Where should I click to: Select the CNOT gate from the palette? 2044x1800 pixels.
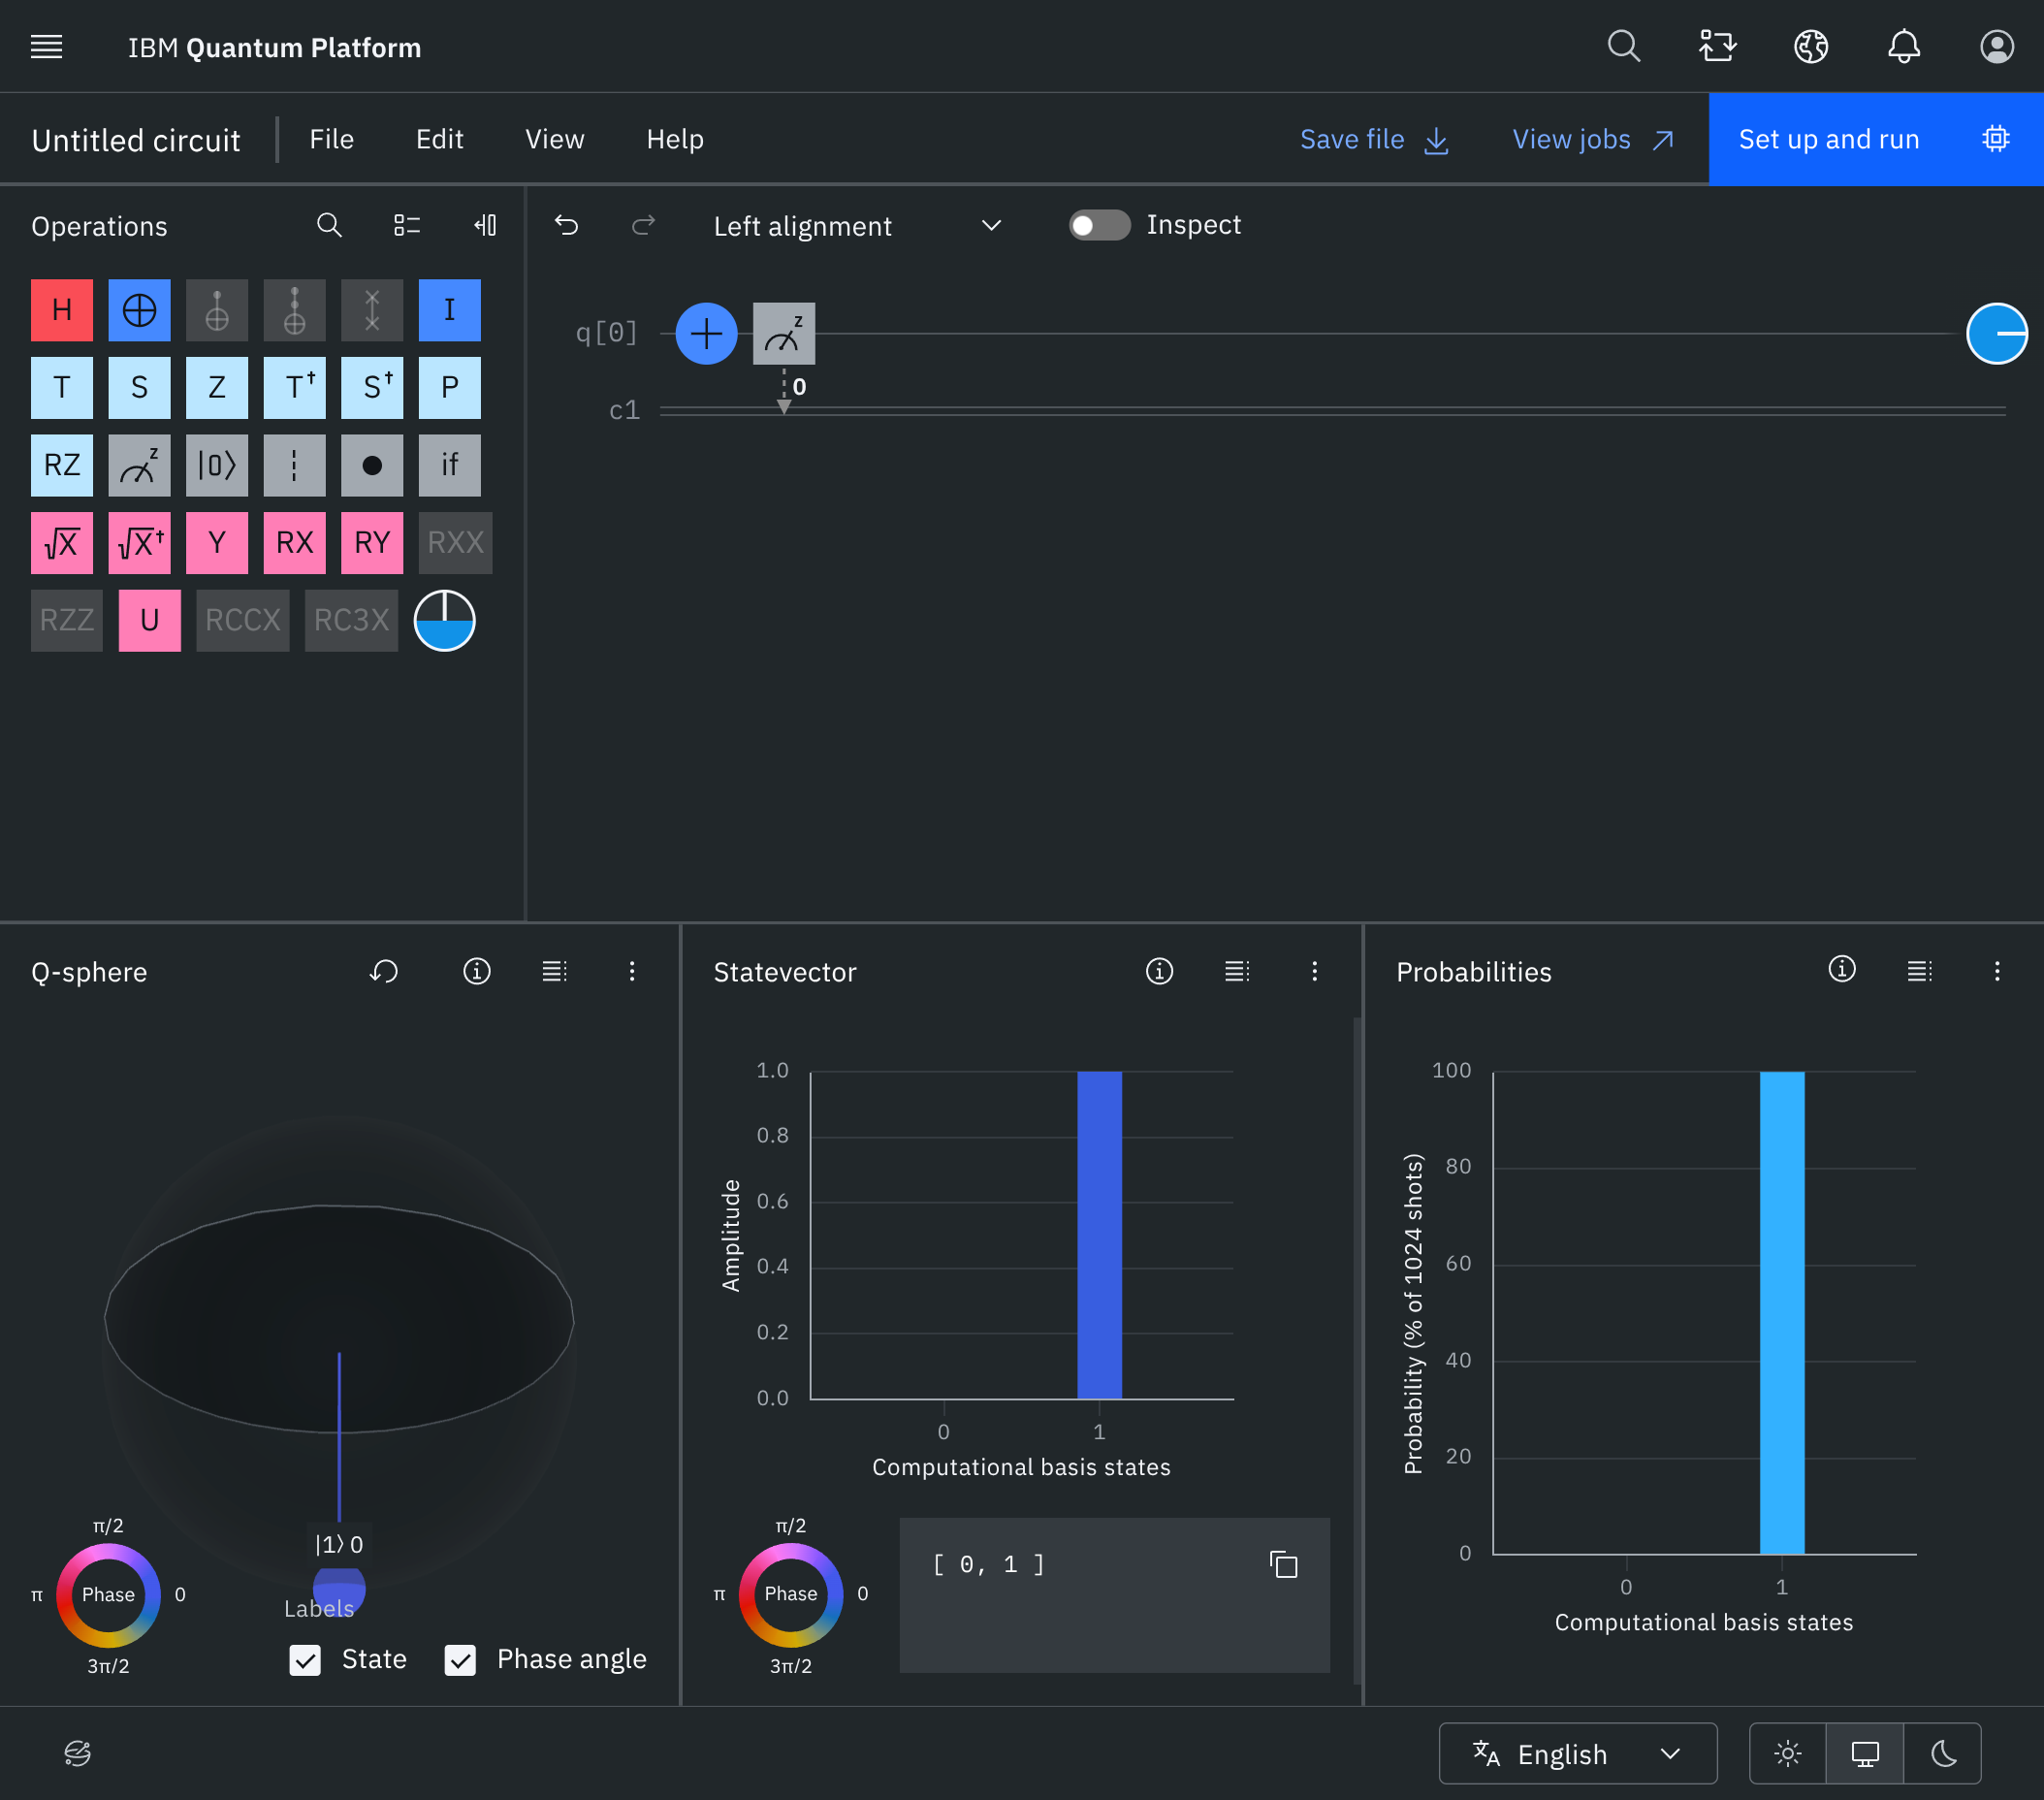139,310
